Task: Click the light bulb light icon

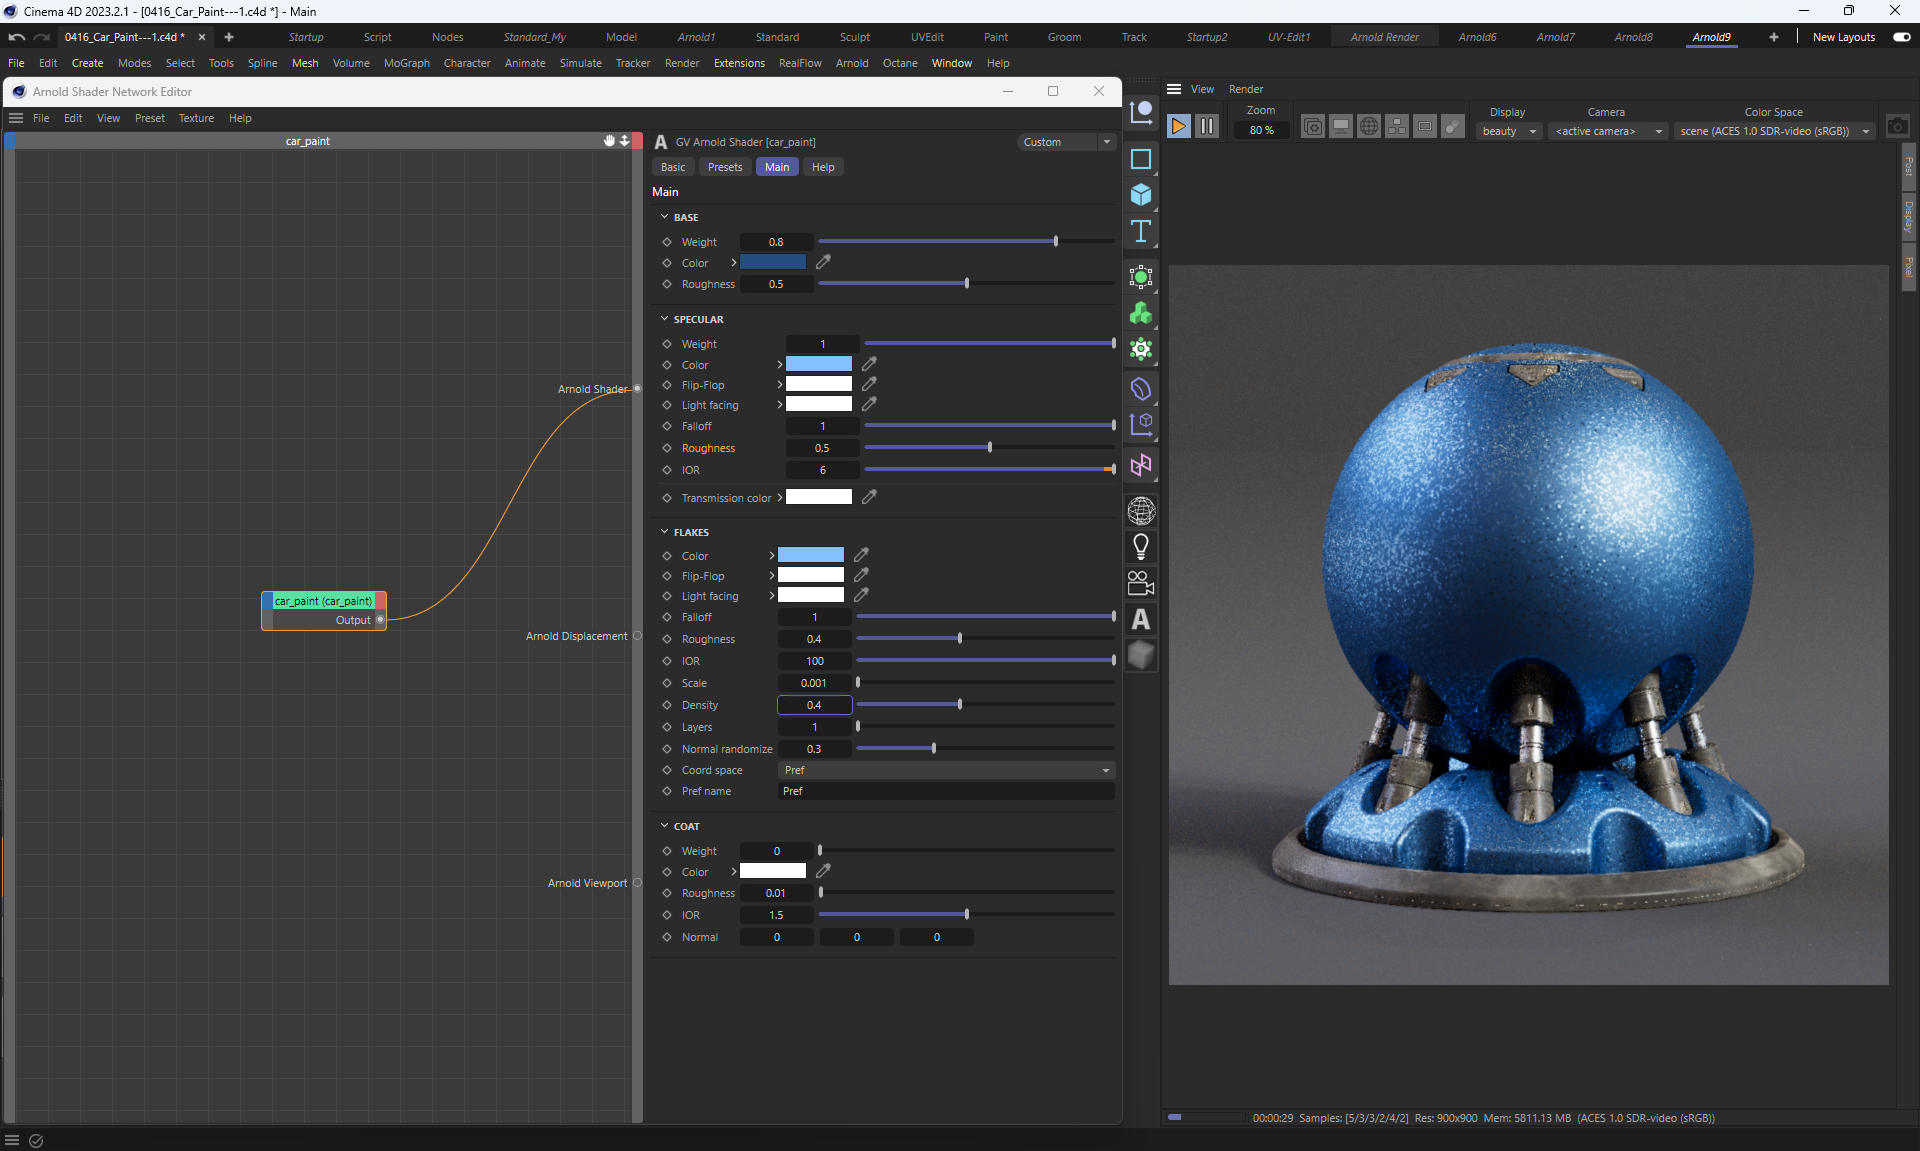Action: [1140, 547]
